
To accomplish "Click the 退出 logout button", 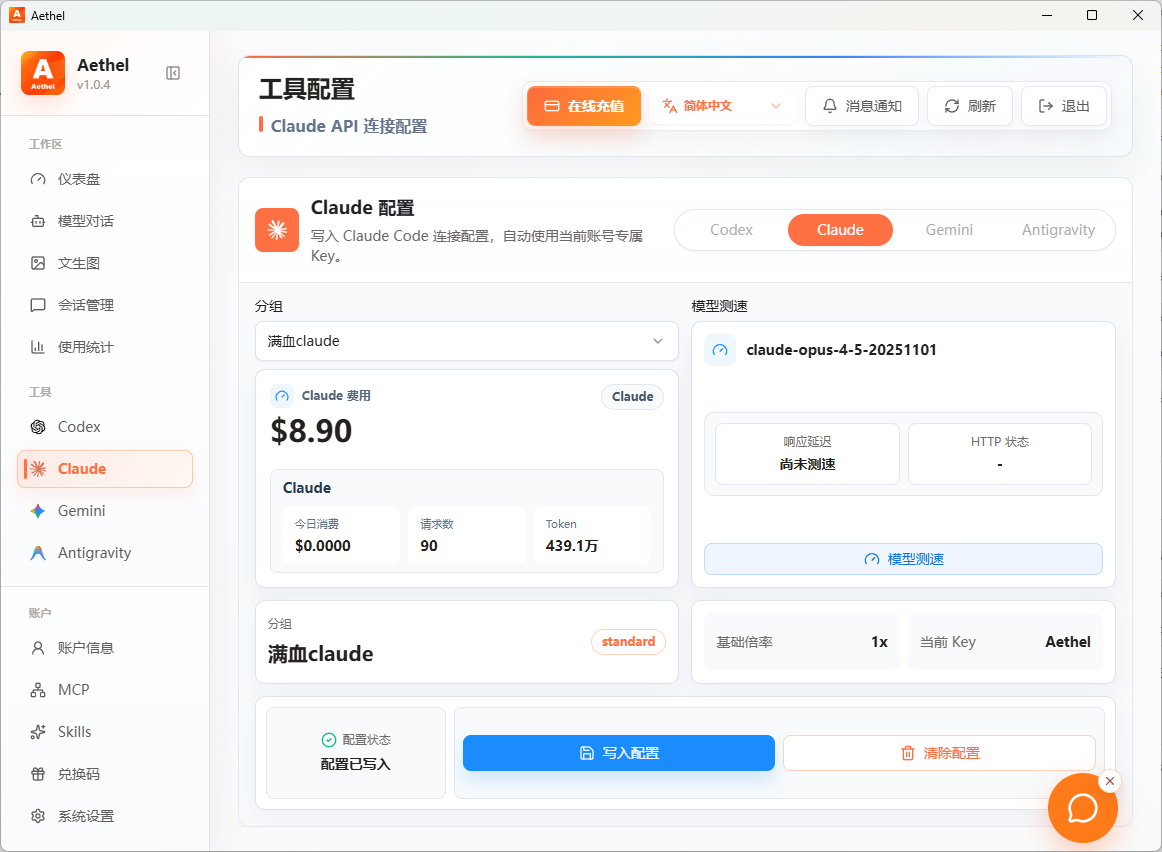I will (1064, 106).
